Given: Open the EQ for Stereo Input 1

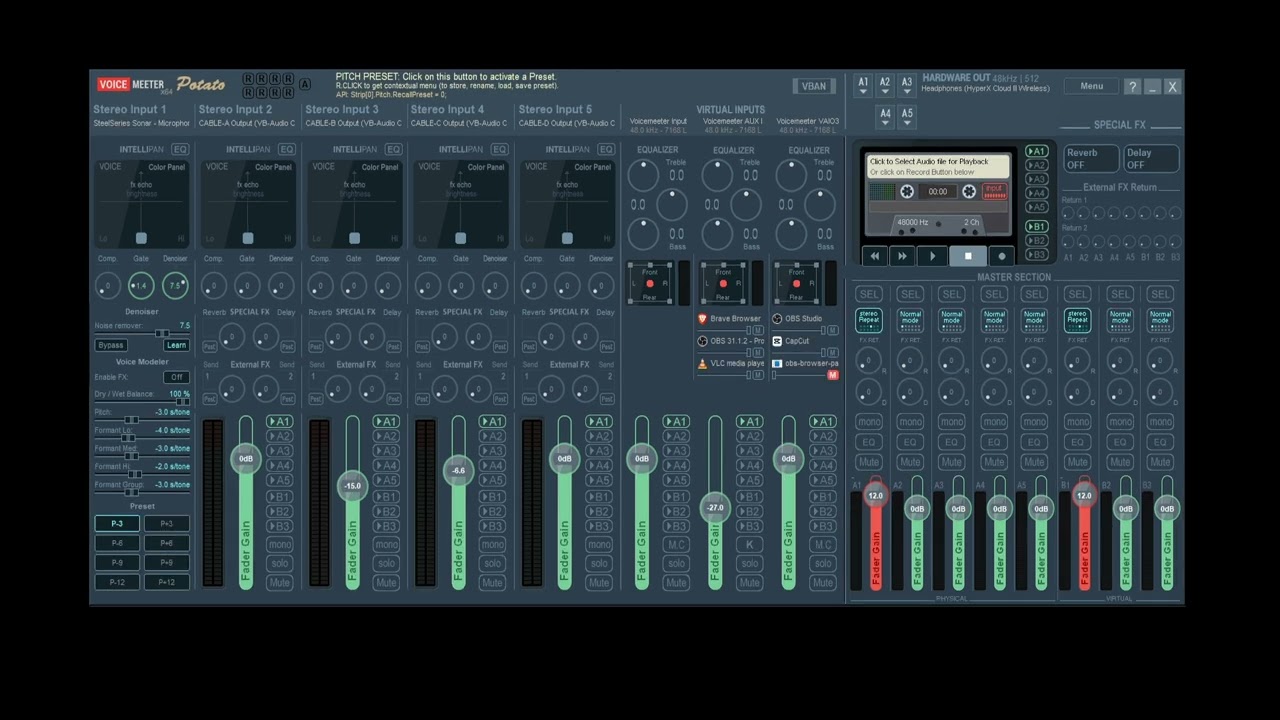Looking at the screenshot, I should 180,149.
